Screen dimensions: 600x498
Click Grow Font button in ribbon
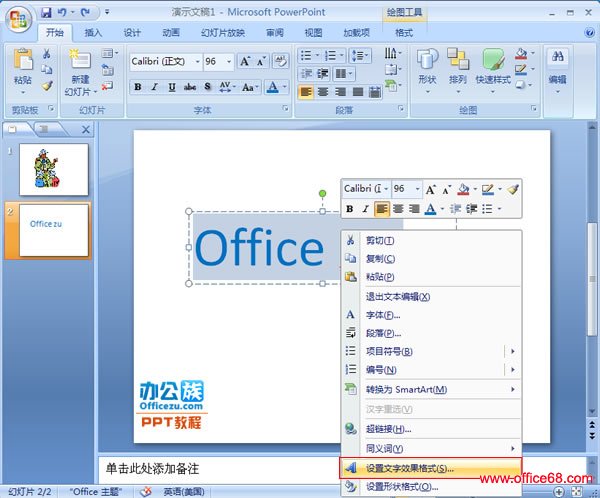[x=245, y=61]
